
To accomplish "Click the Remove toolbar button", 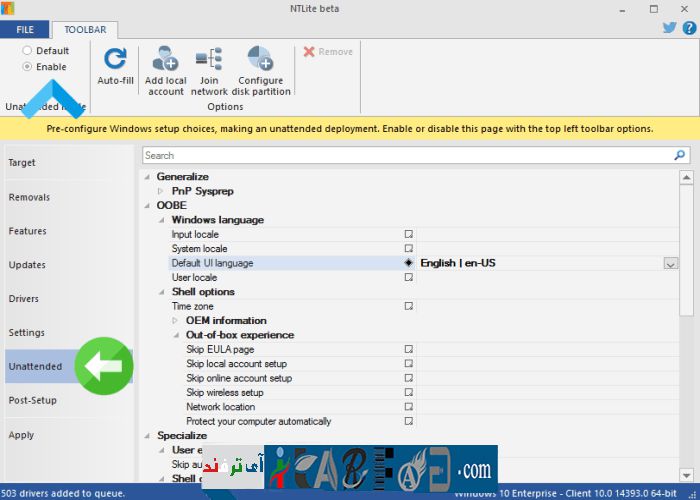I will click(x=328, y=52).
